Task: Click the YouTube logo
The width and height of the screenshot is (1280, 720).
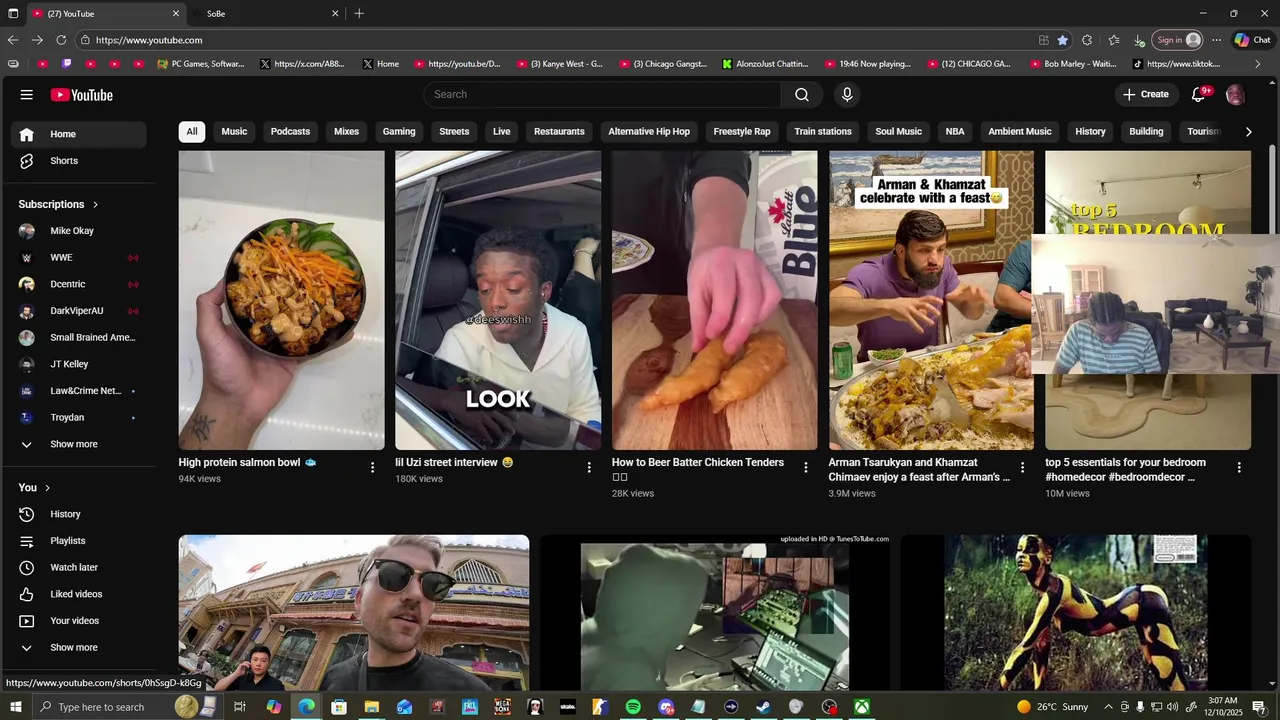Action: pyautogui.click(x=82, y=95)
